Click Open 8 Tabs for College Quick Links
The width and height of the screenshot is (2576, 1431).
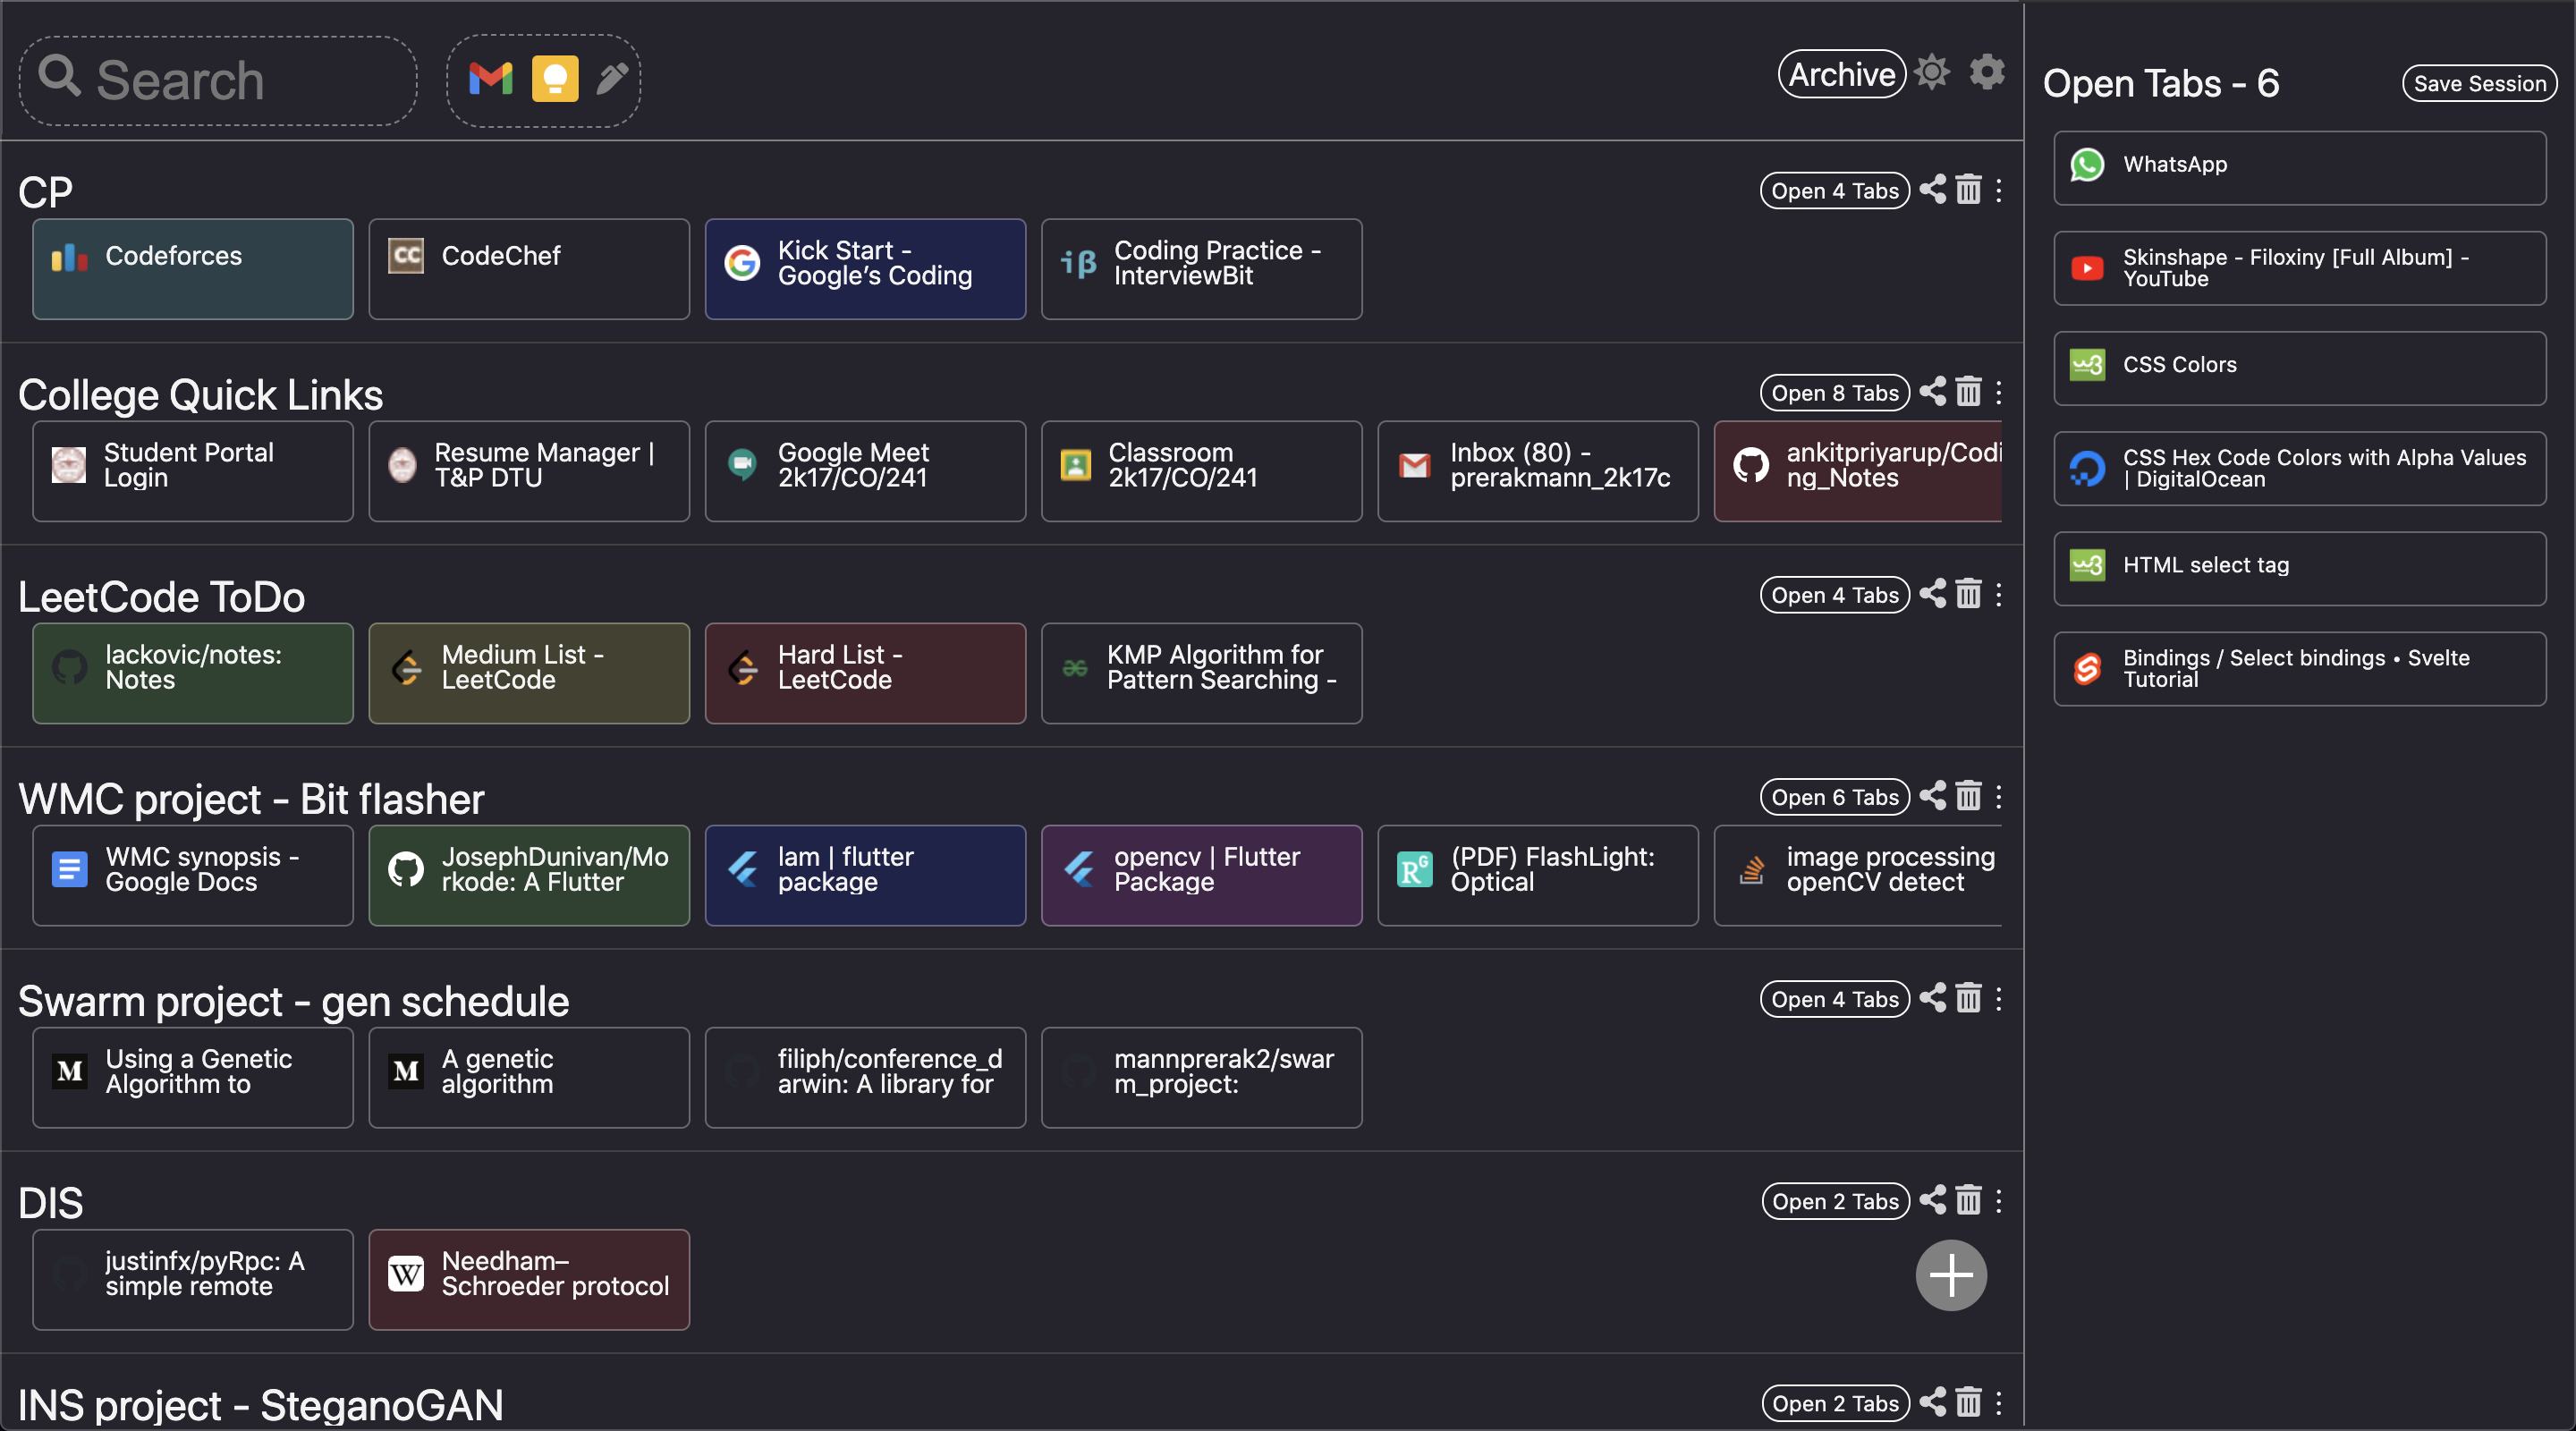(1834, 393)
